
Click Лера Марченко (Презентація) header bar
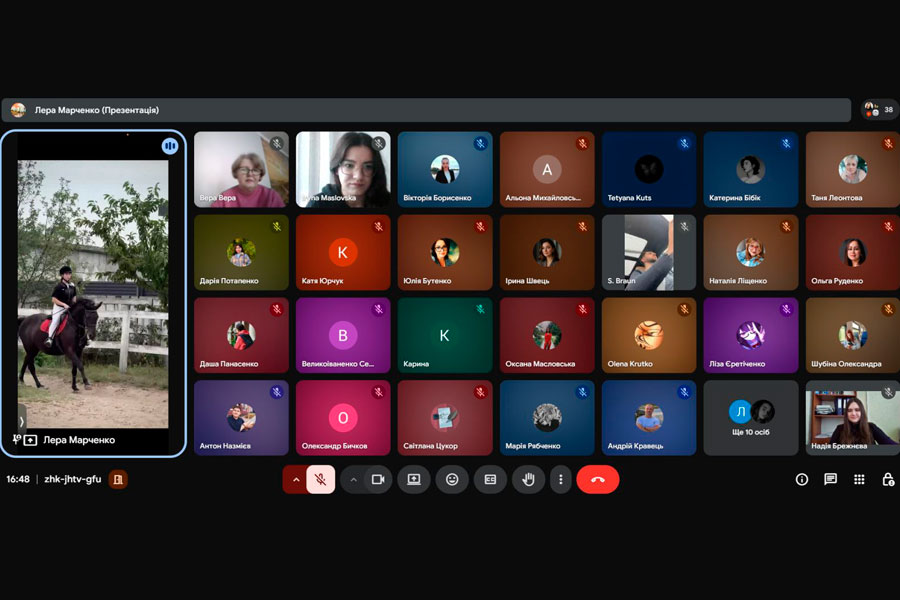point(426,110)
